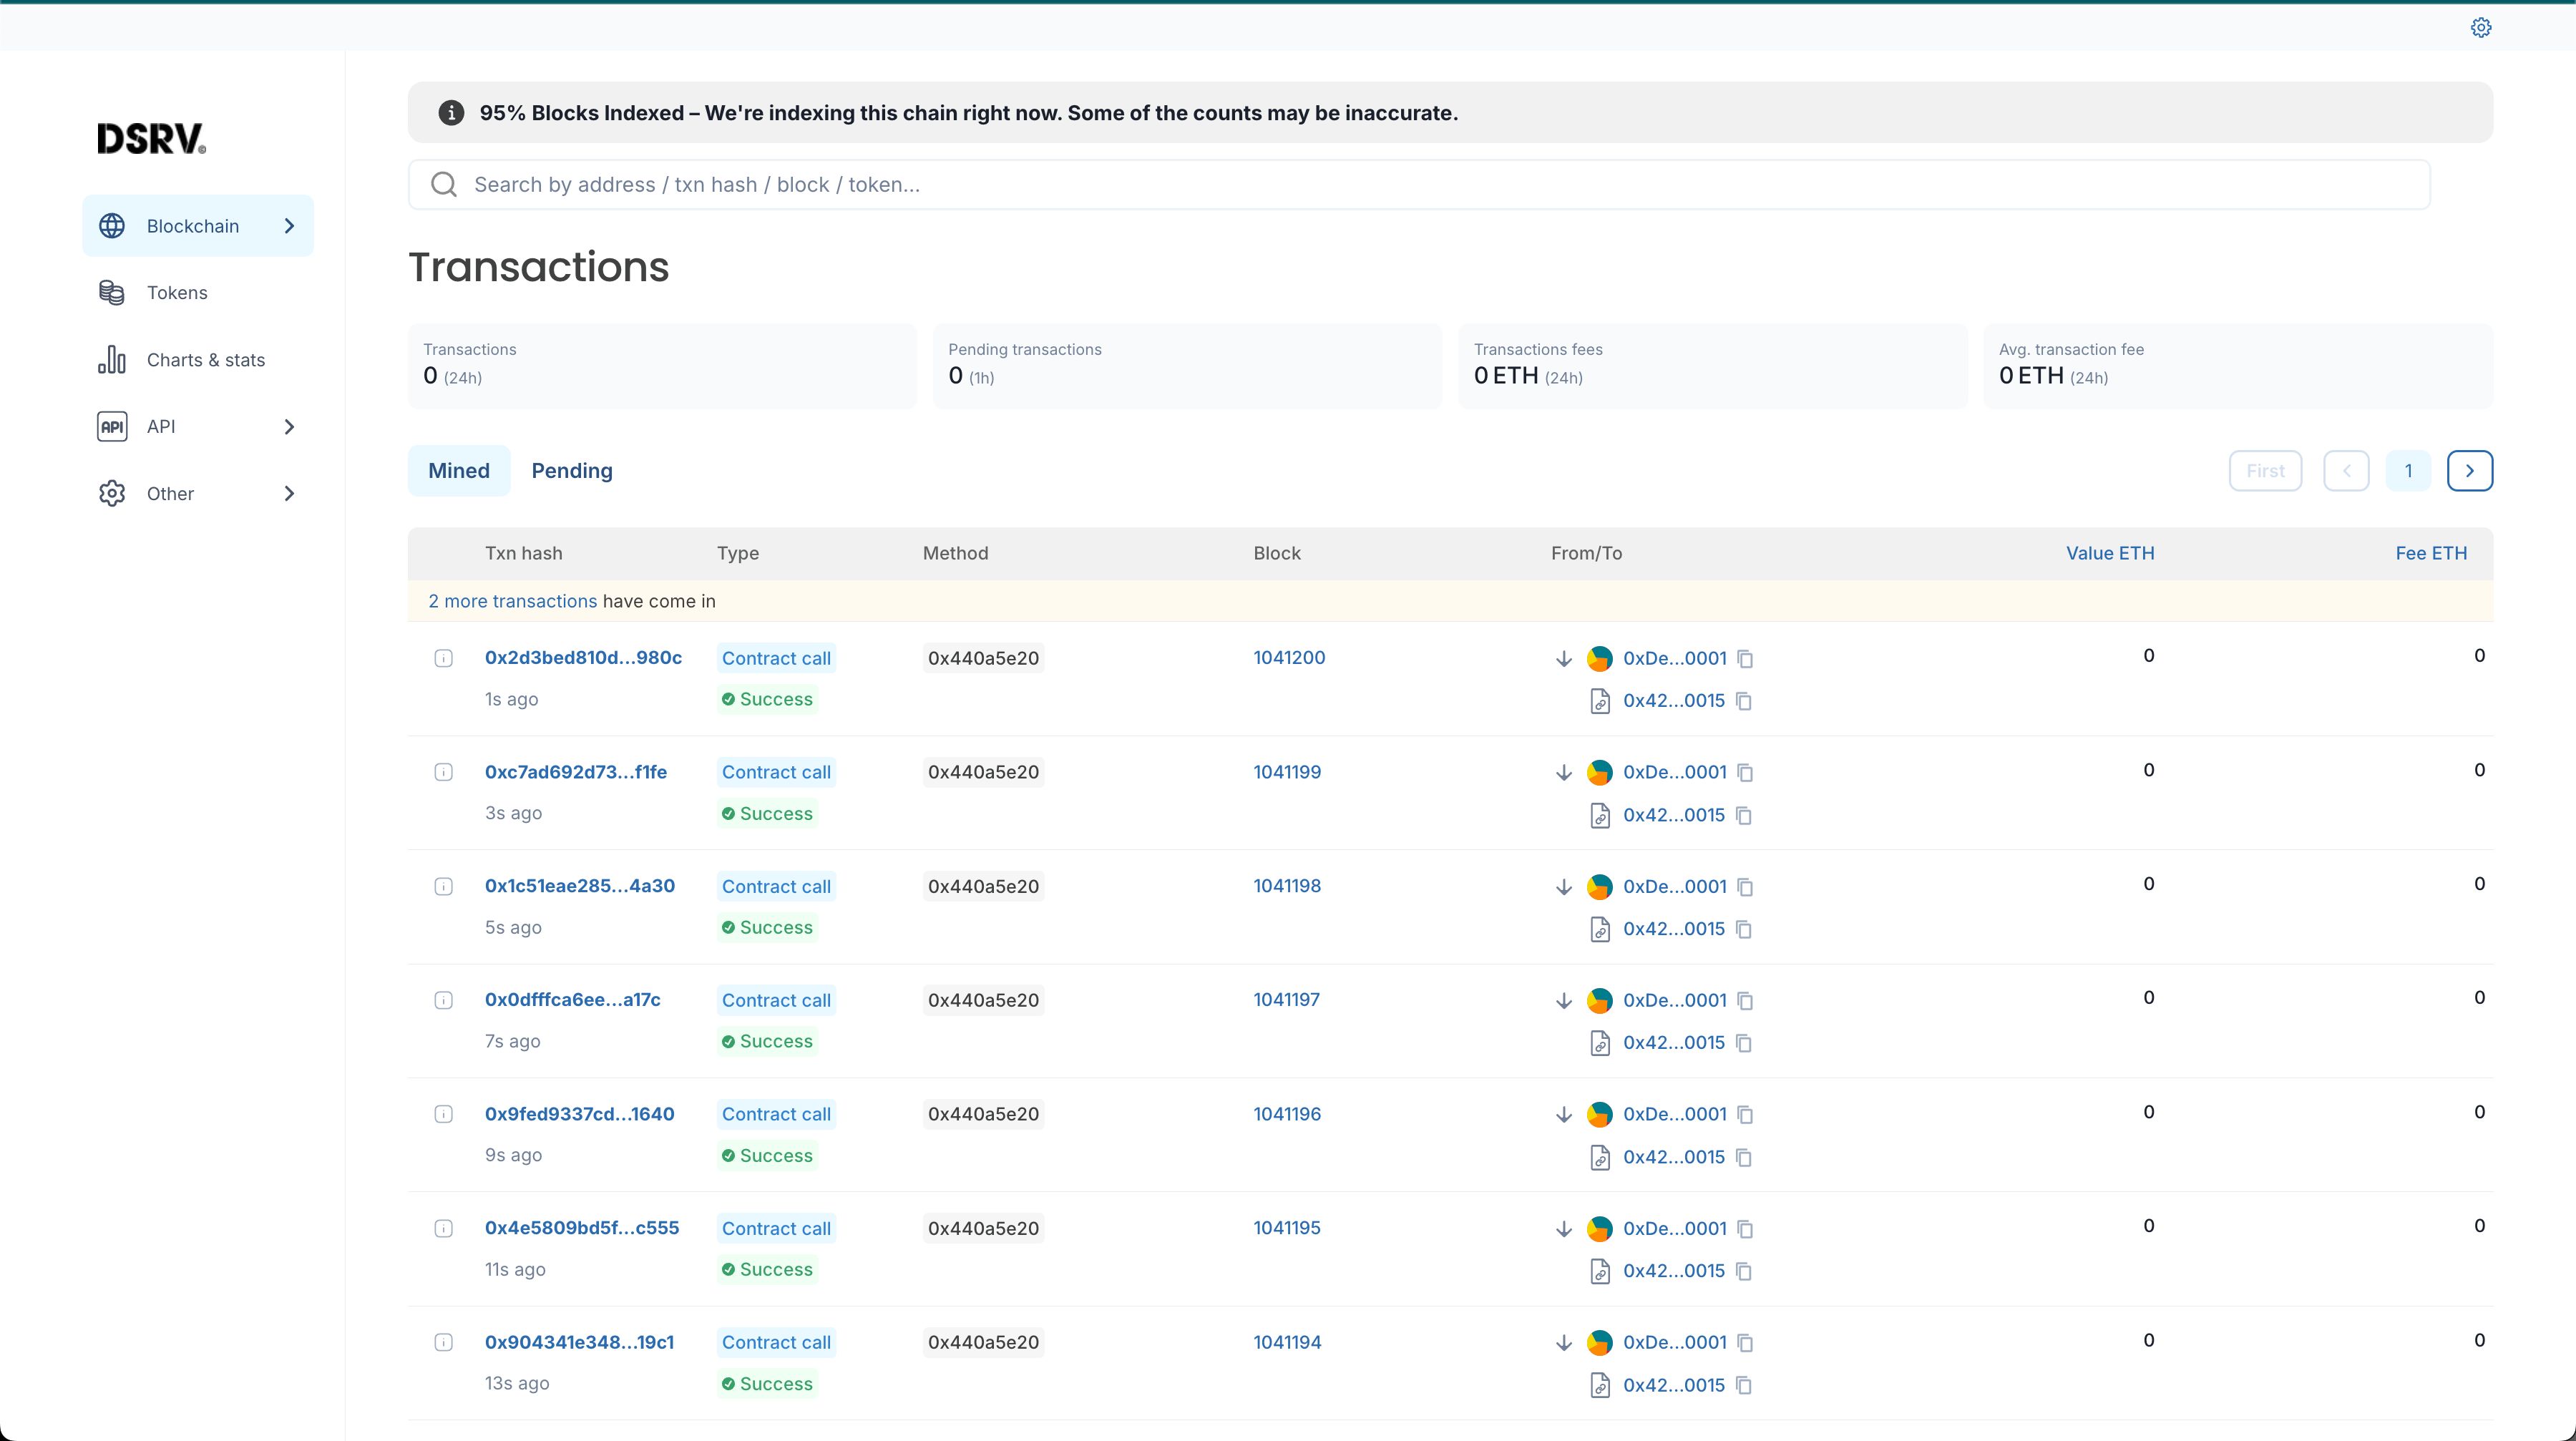The height and width of the screenshot is (1441, 2576).
Task: Click Contract call tag in block 1041196 row
Action: [x=776, y=1114]
